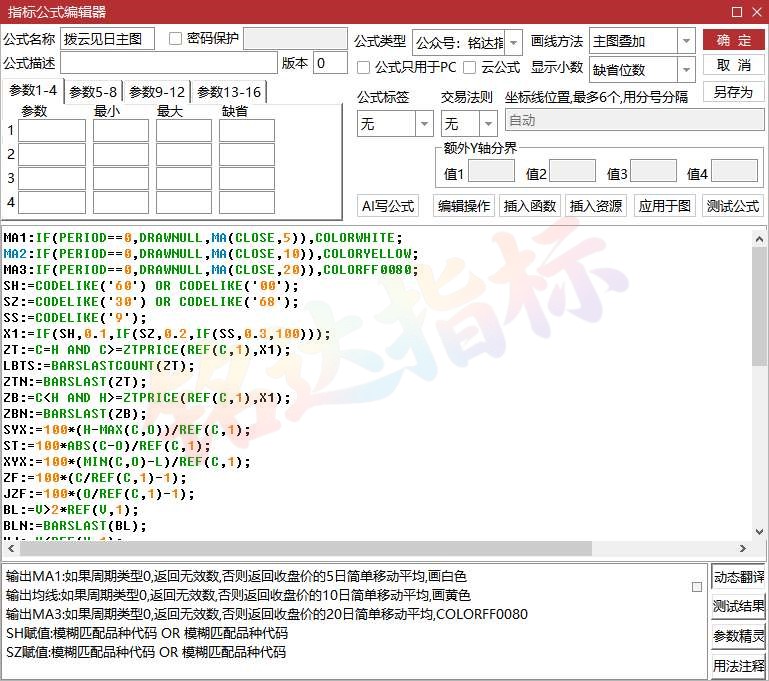Apply formula with 应用于图 button
Image resolution: width=769 pixels, height=681 pixels.
click(x=665, y=206)
